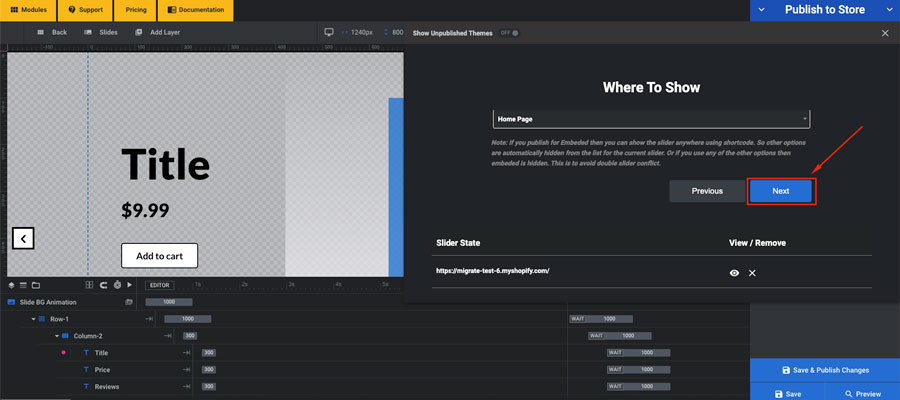This screenshot has width=900, height=400.
Task: Click Row-1 WAIT 1000 bar
Action: point(601,319)
